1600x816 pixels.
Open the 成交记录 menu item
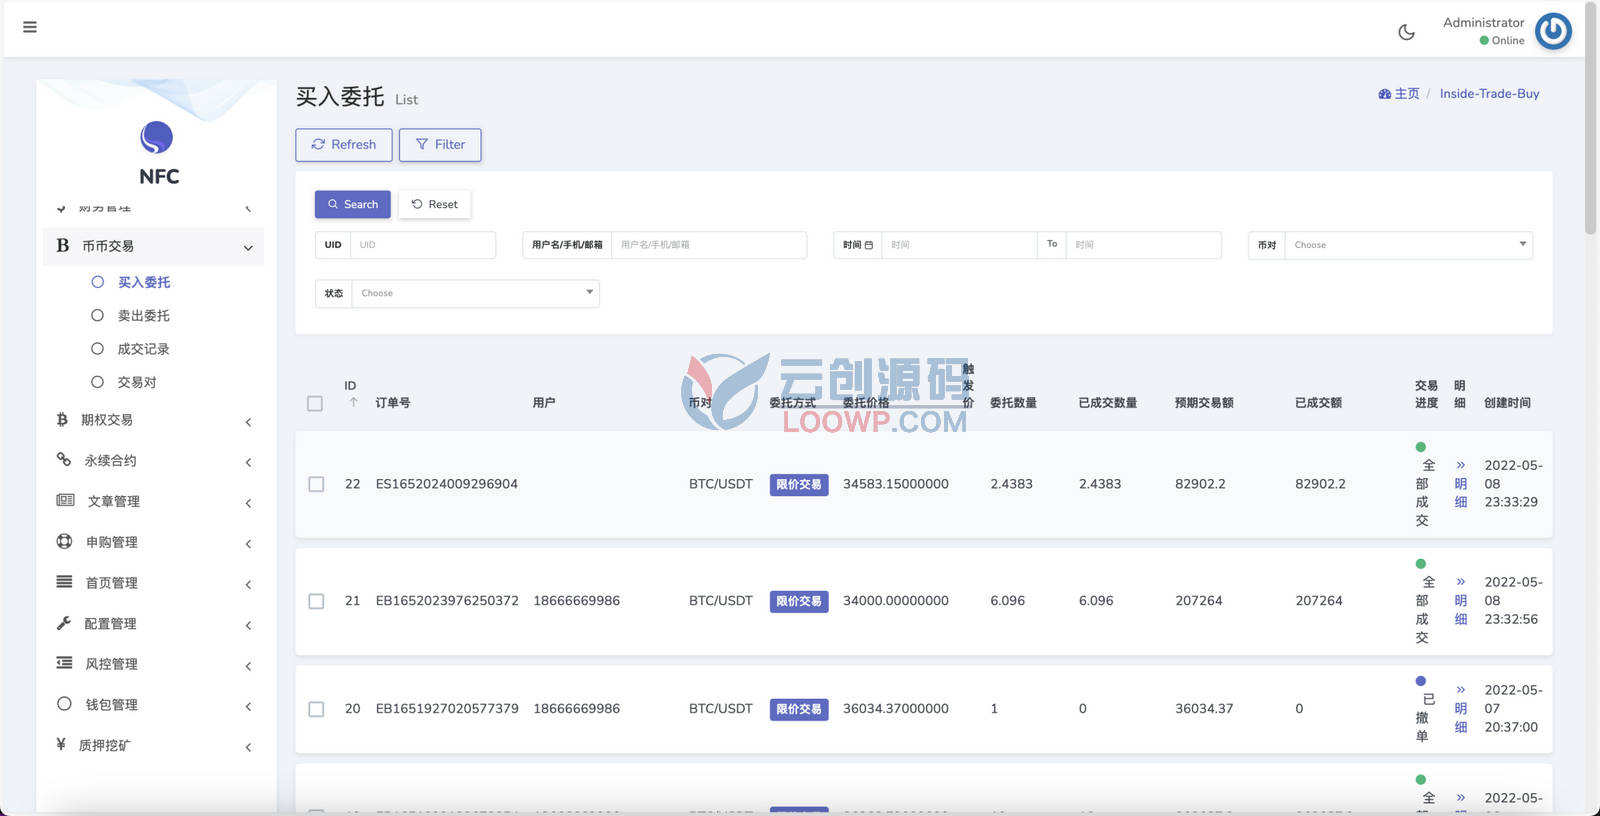click(x=144, y=349)
